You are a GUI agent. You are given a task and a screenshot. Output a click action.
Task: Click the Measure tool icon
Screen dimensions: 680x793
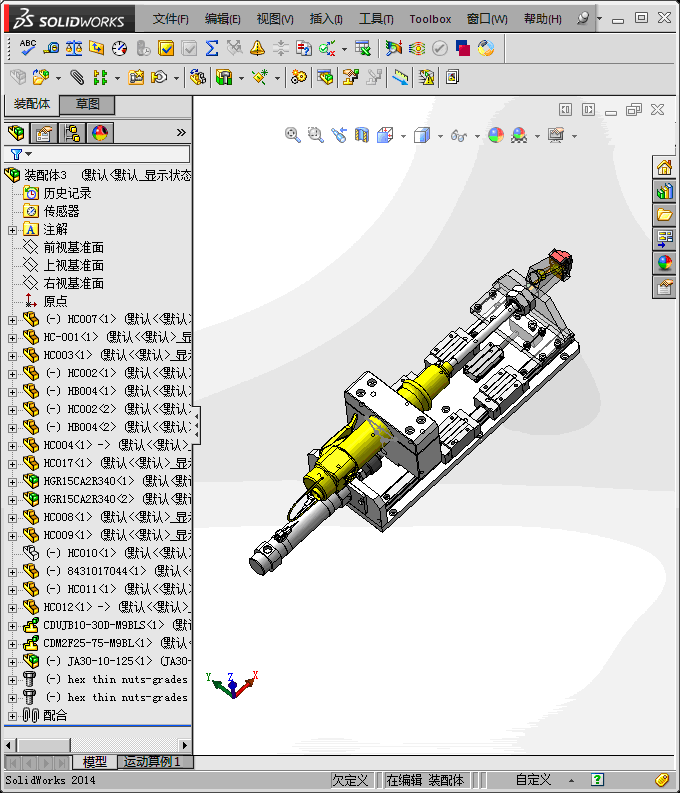point(51,48)
